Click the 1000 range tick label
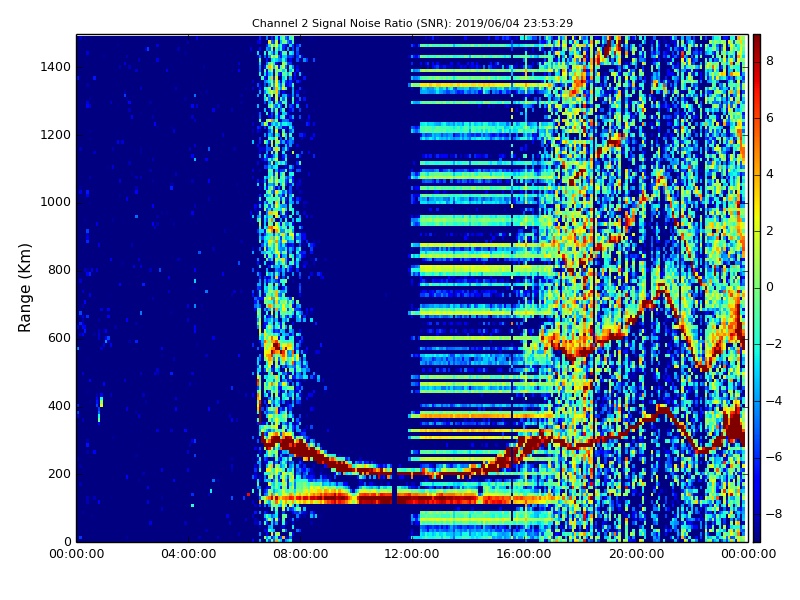The width and height of the screenshot is (800, 600). pos(56,202)
